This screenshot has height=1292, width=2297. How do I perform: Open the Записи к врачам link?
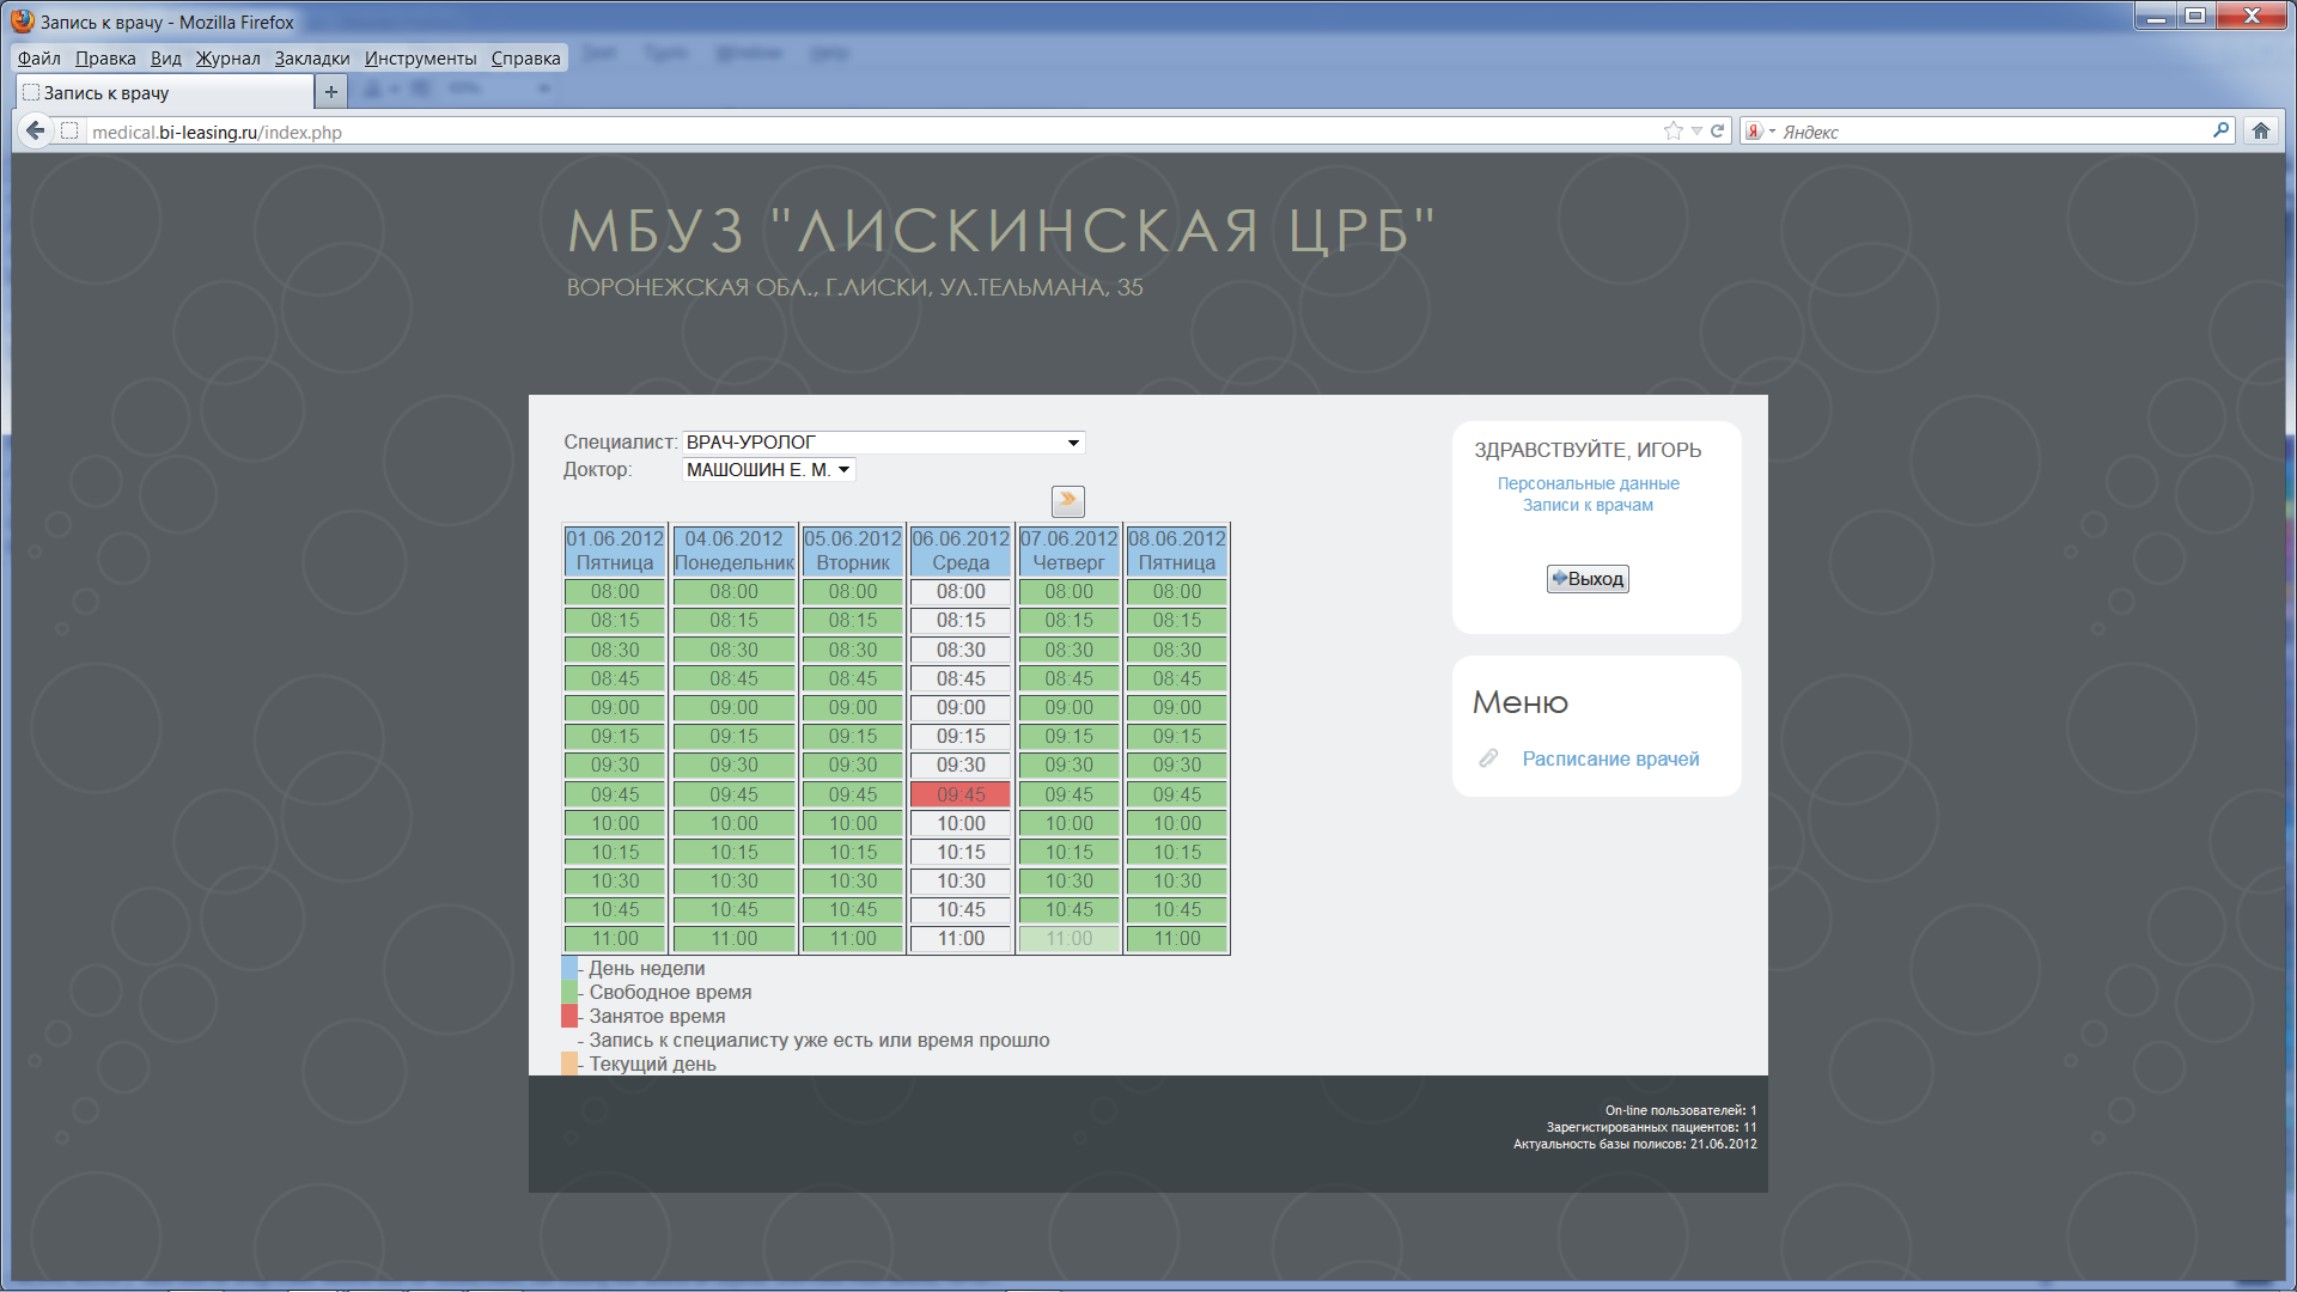click(1588, 505)
